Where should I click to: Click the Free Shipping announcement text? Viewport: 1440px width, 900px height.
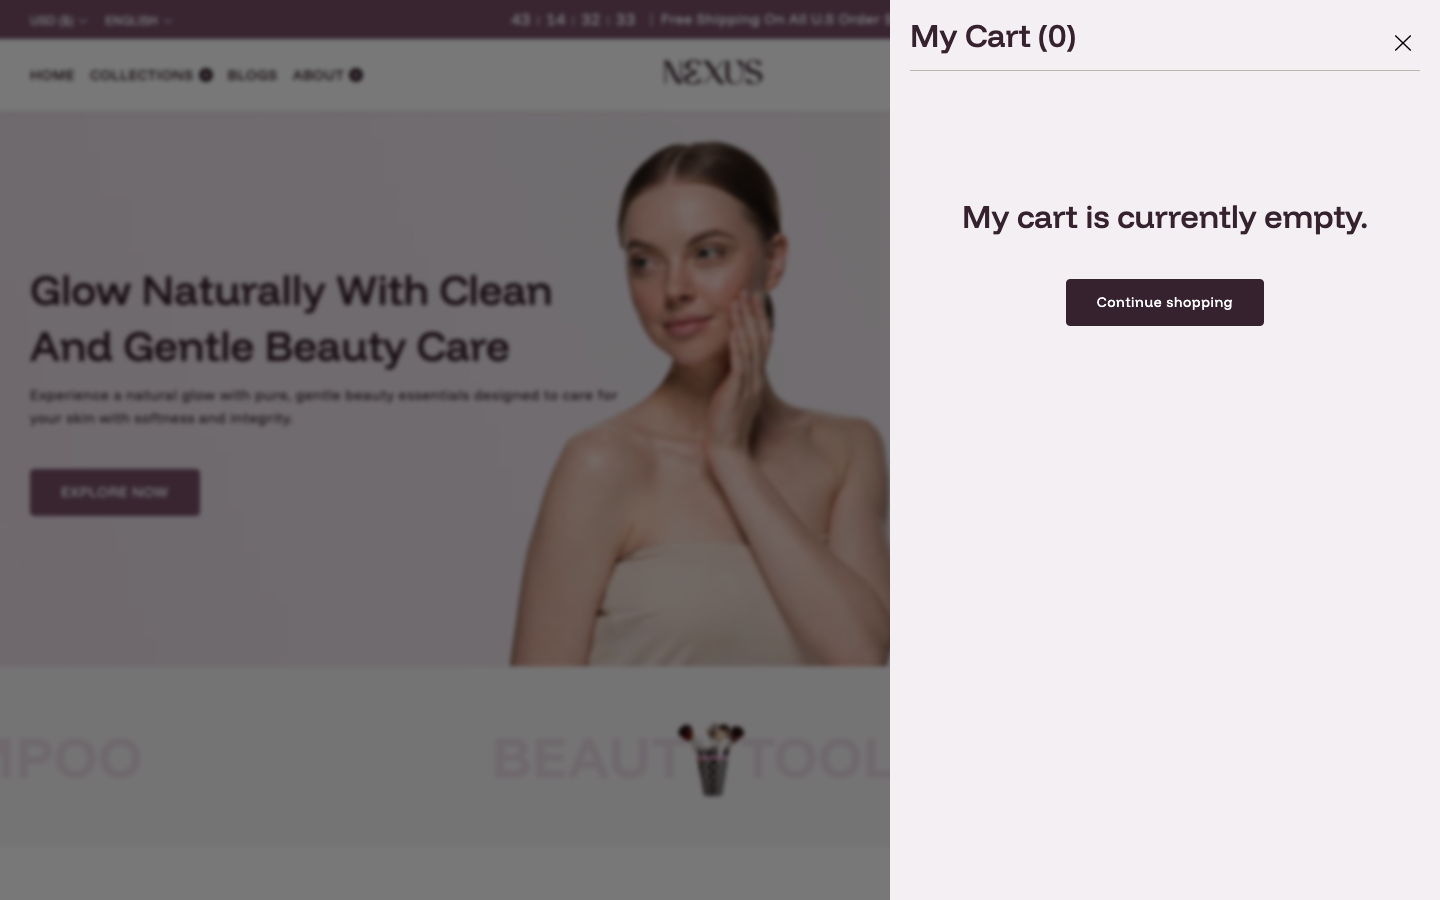(775, 20)
